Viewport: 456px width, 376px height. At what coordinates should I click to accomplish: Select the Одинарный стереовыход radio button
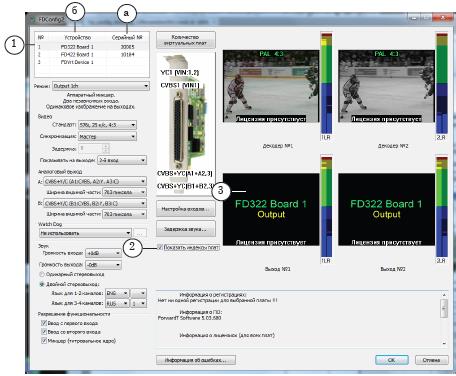[42, 274]
